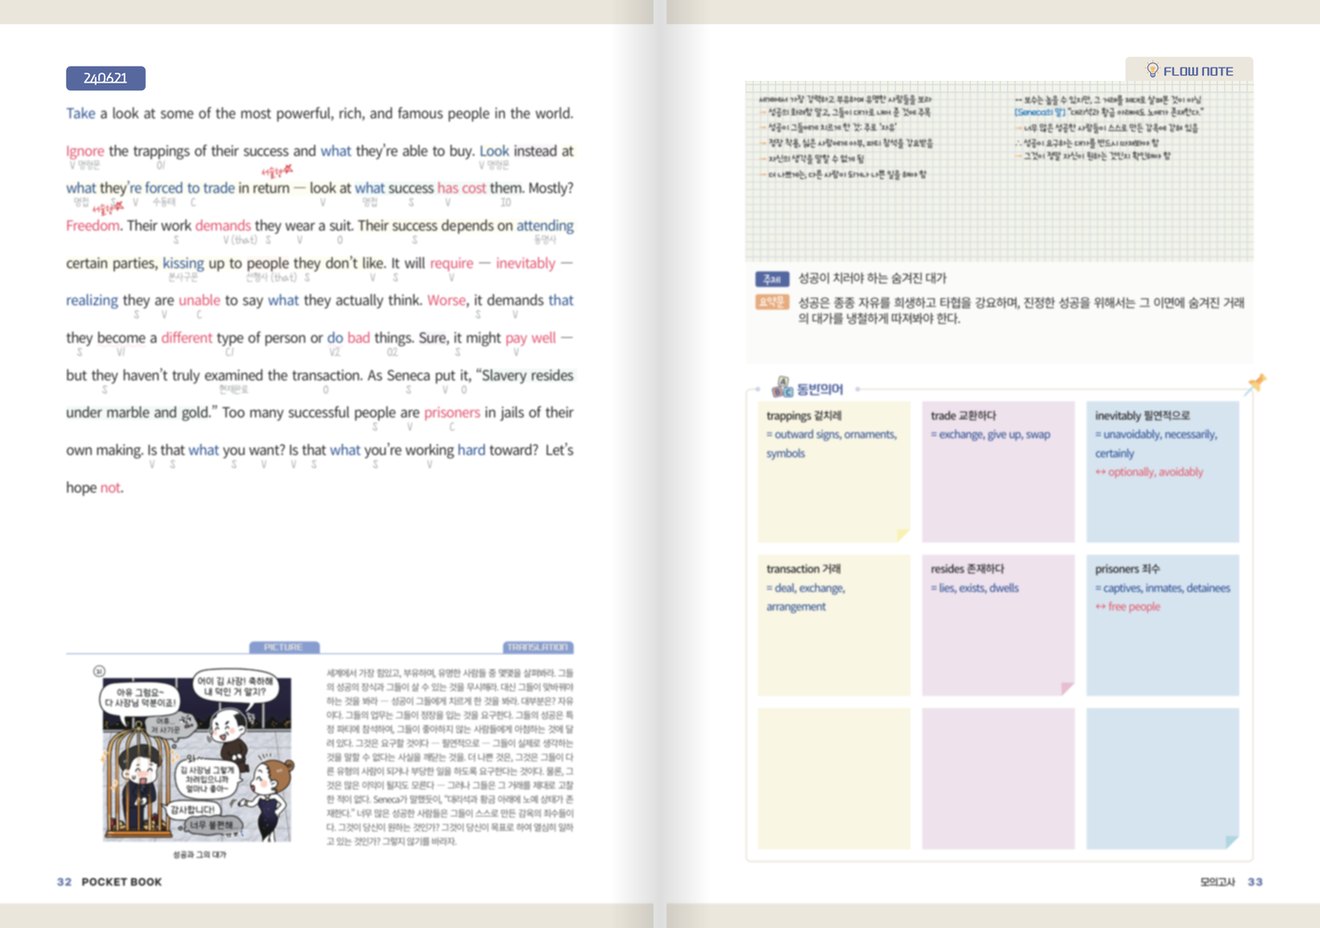Click the 240621 badge above the passage
Image resolution: width=1320 pixels, height=928 pixels.
[105, 78]
